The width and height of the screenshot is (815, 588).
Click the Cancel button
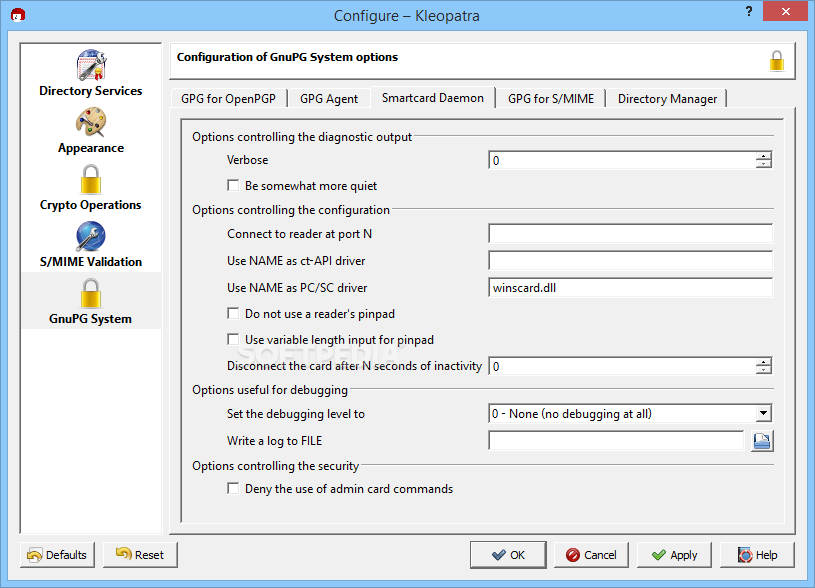pos(591,555)
